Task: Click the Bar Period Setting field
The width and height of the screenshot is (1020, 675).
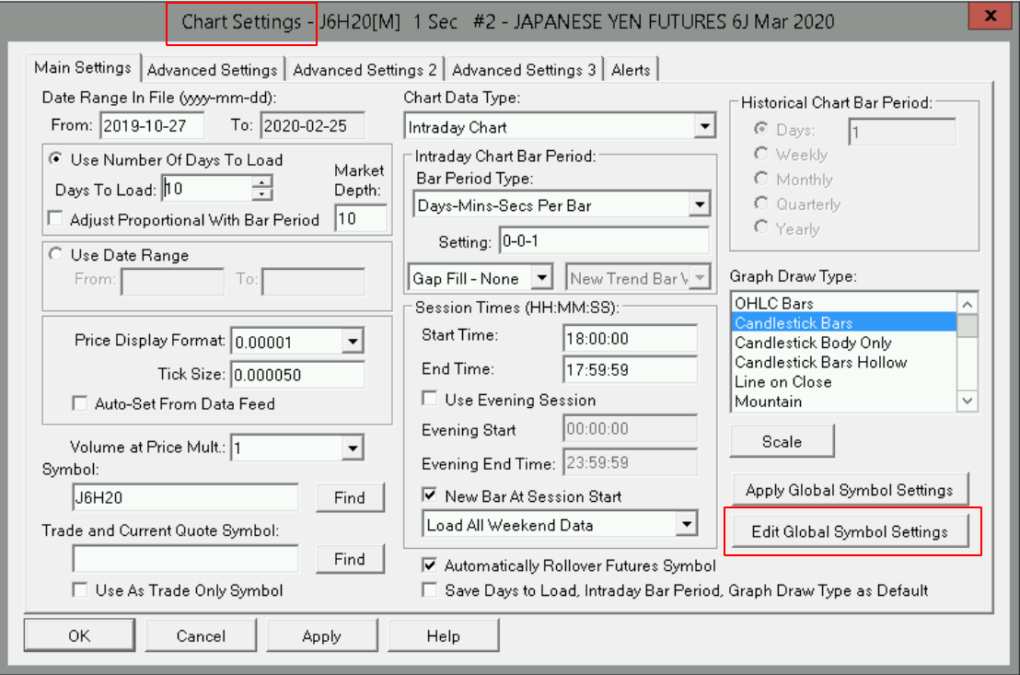Action: point(604,241)
